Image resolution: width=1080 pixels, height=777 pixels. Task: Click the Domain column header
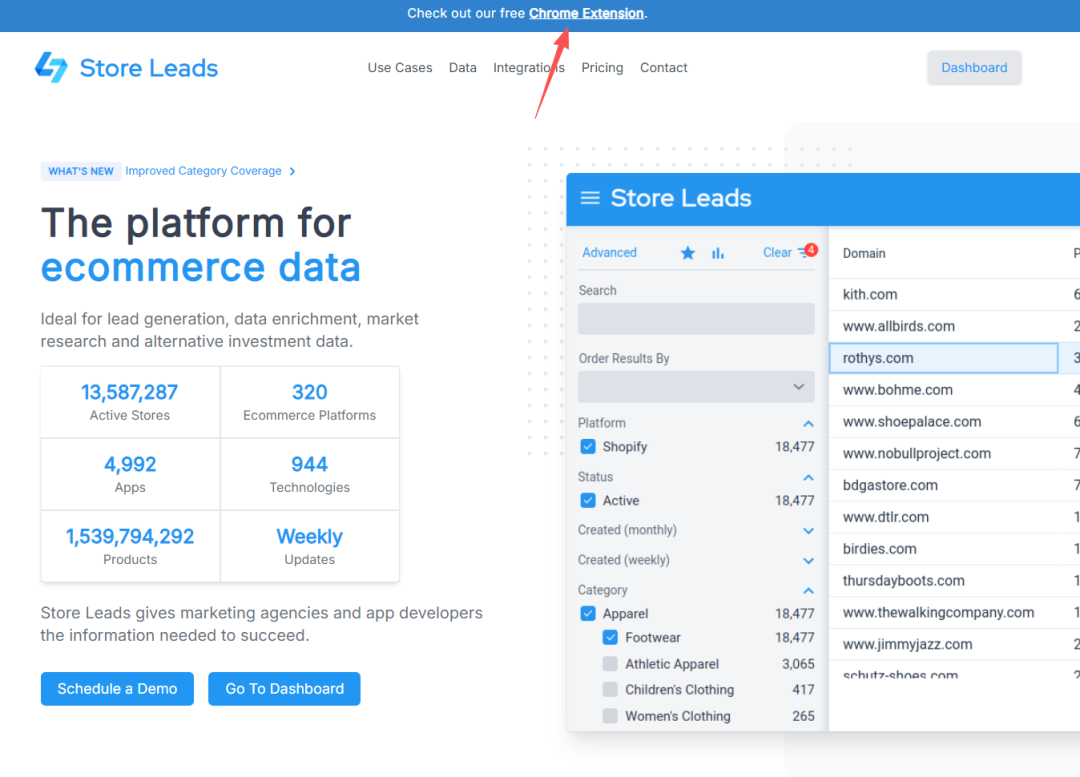point(864,253)
